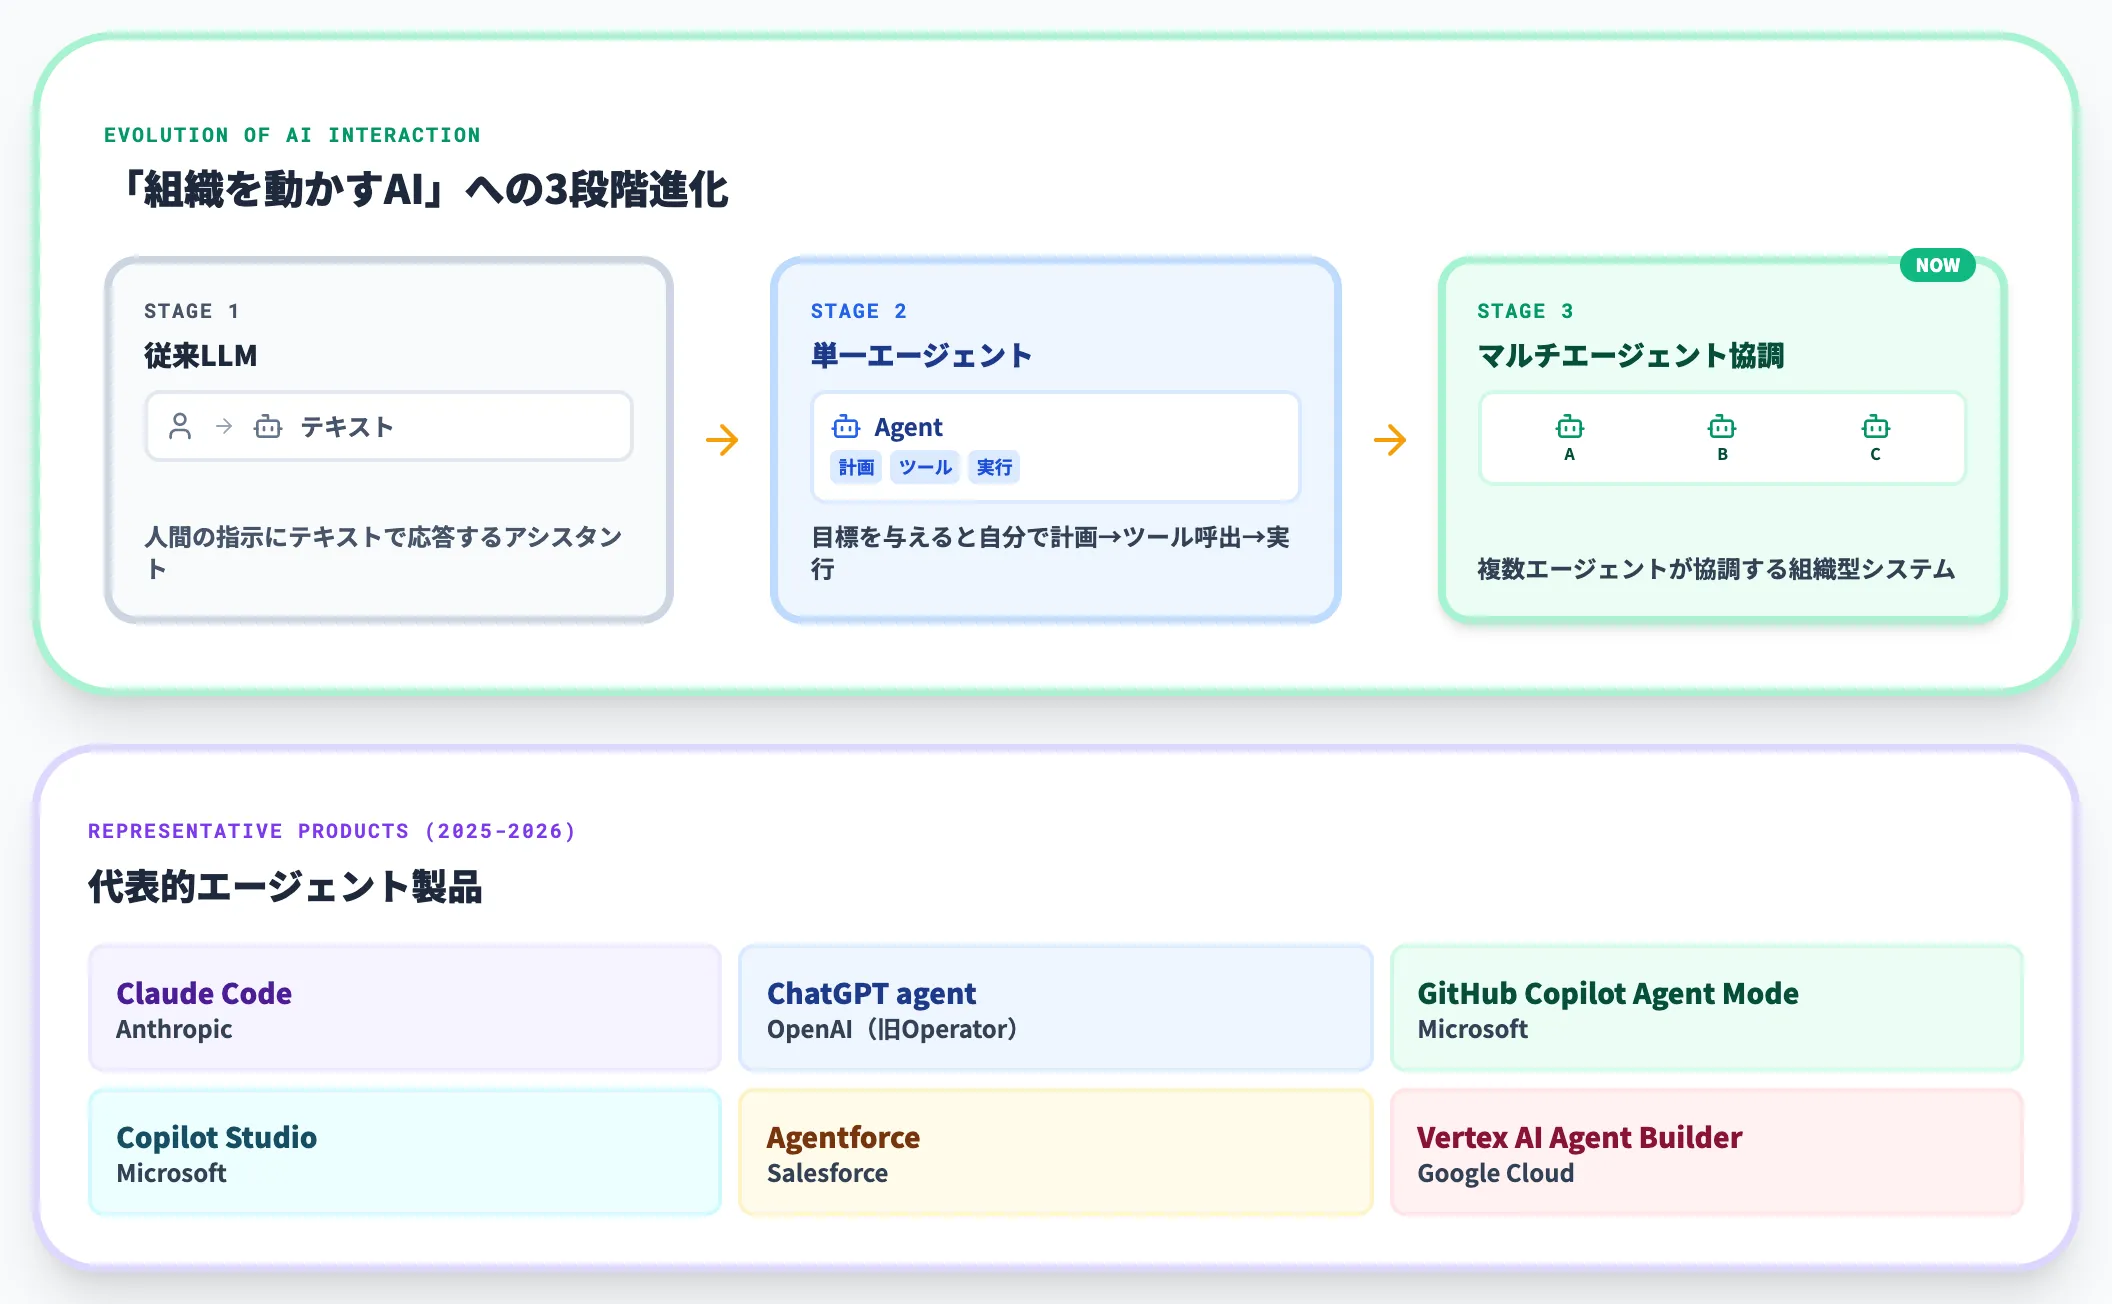This screenshot has height=1304, width=2112.
Task: Open the Agentforce product card
Action: (1056, 1152)
